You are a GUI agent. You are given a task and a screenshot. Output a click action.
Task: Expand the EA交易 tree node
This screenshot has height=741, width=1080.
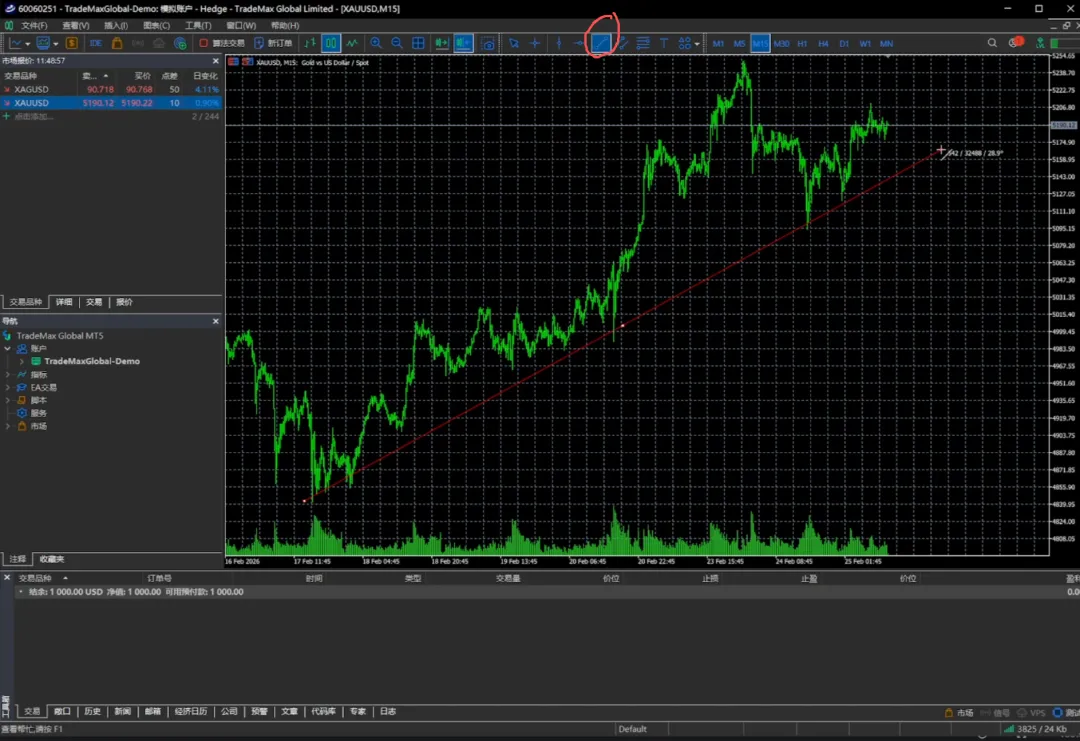8,387
